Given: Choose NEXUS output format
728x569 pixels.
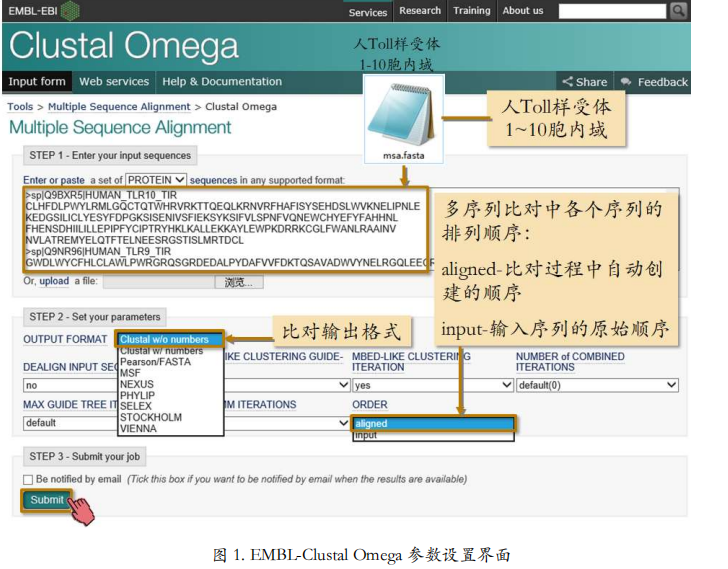Looking at the screenshot, I should coord(136,384).
